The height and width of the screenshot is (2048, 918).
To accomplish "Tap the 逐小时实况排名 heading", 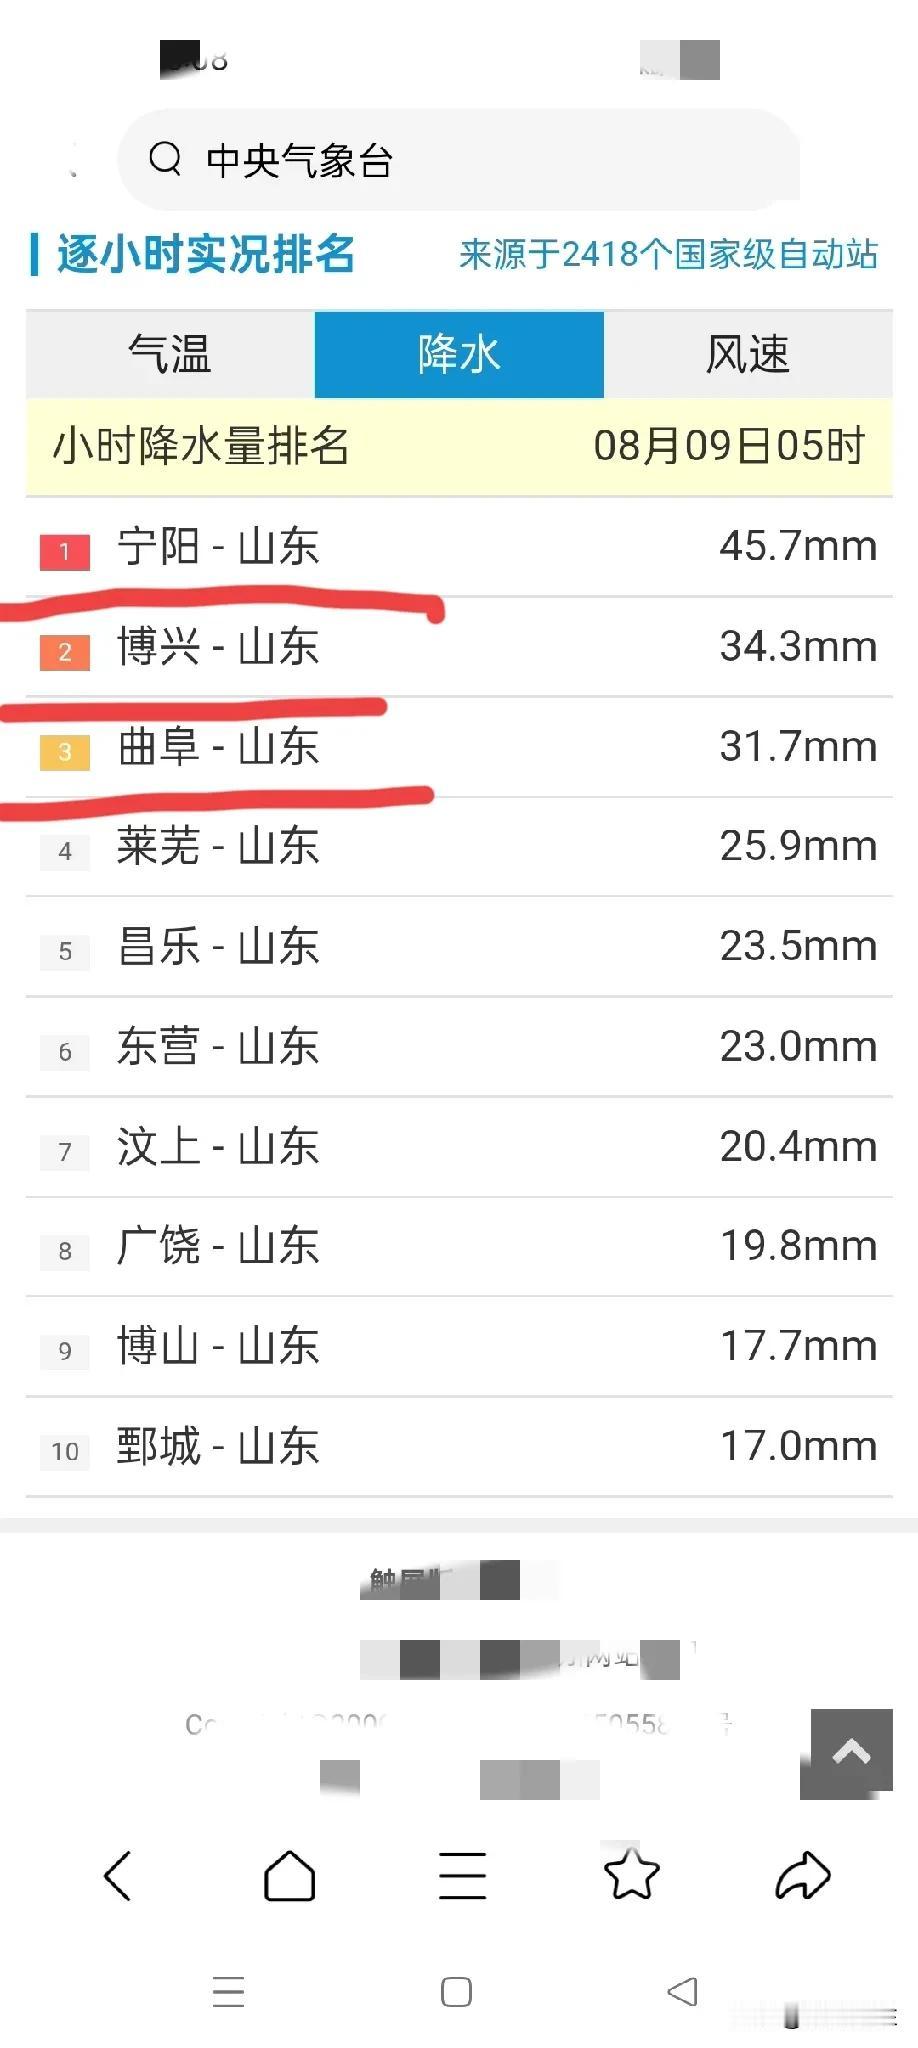I will pyautogui.click(x=205, y=254).
